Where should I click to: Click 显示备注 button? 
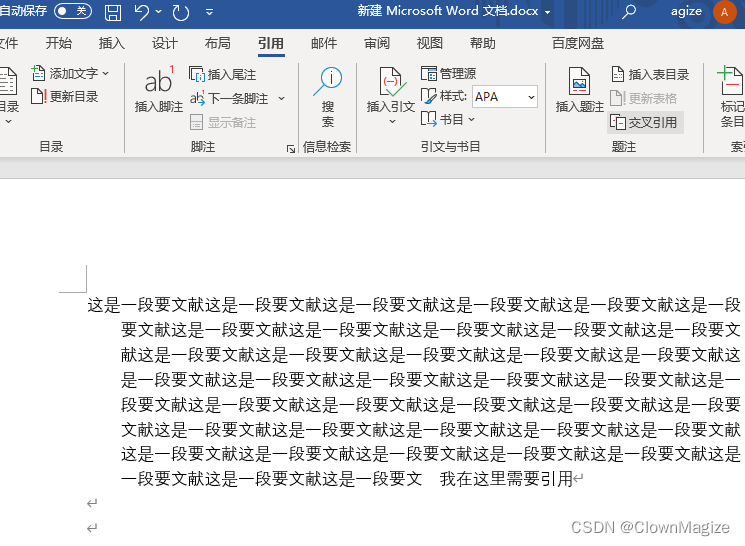222,123
